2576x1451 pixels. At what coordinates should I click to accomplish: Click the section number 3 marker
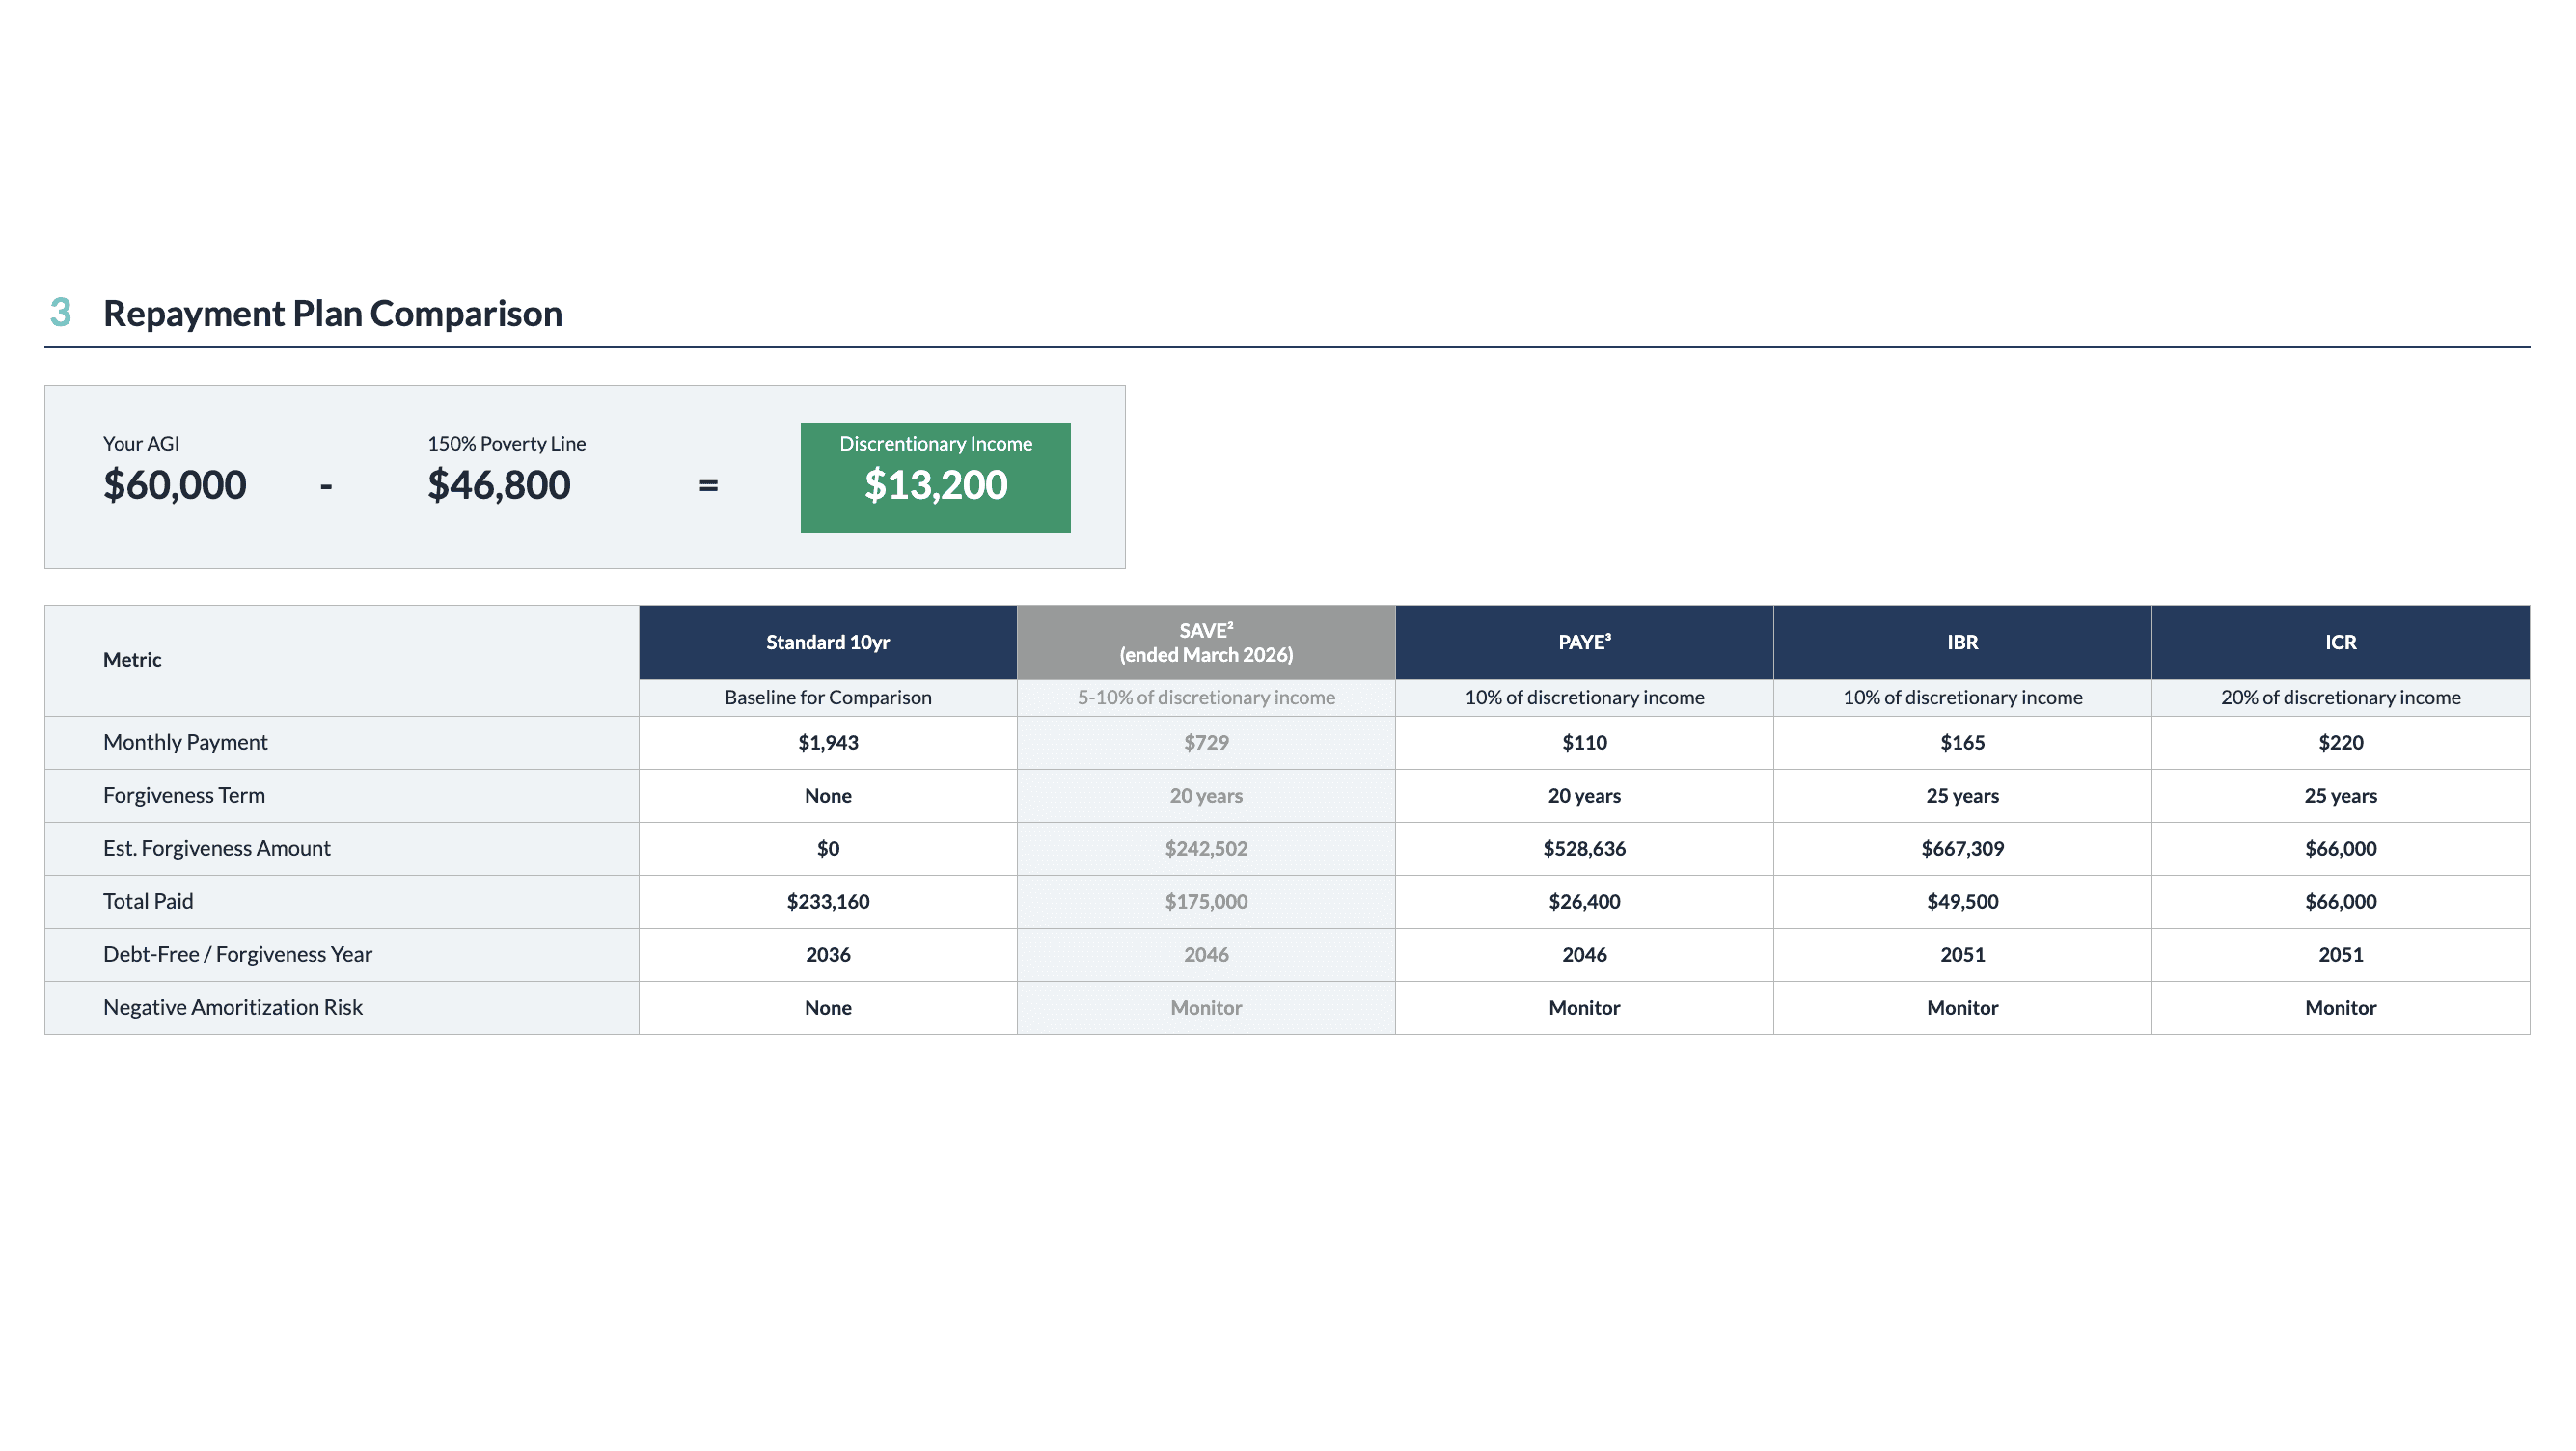tap(61, 312)
